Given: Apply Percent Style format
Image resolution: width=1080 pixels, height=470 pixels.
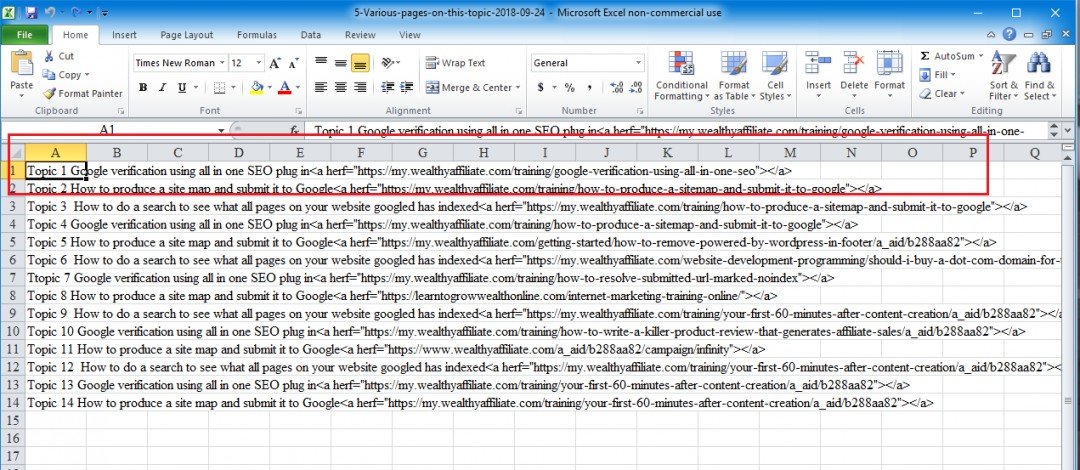Looking at the screenshot, I should [570, 88].
